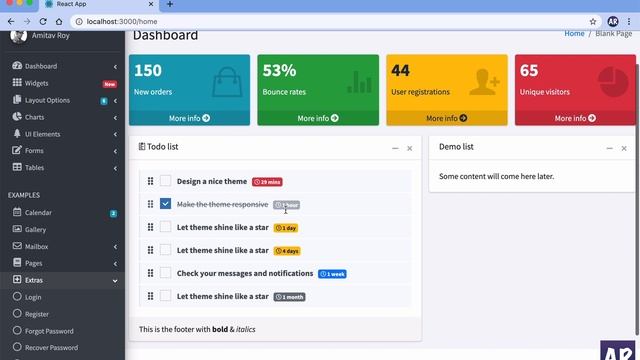
Task: Click the Calendar icon in sidebar
Action: click(x=17, y=212)
